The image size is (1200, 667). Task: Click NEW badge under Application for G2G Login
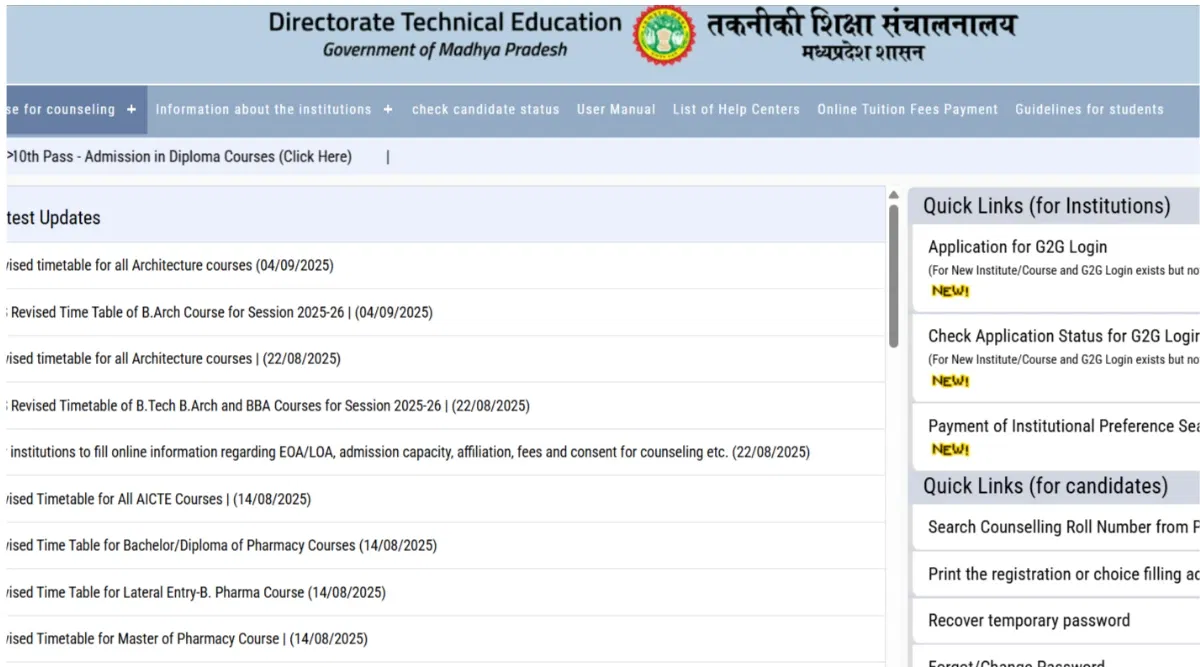click(950, 291)
